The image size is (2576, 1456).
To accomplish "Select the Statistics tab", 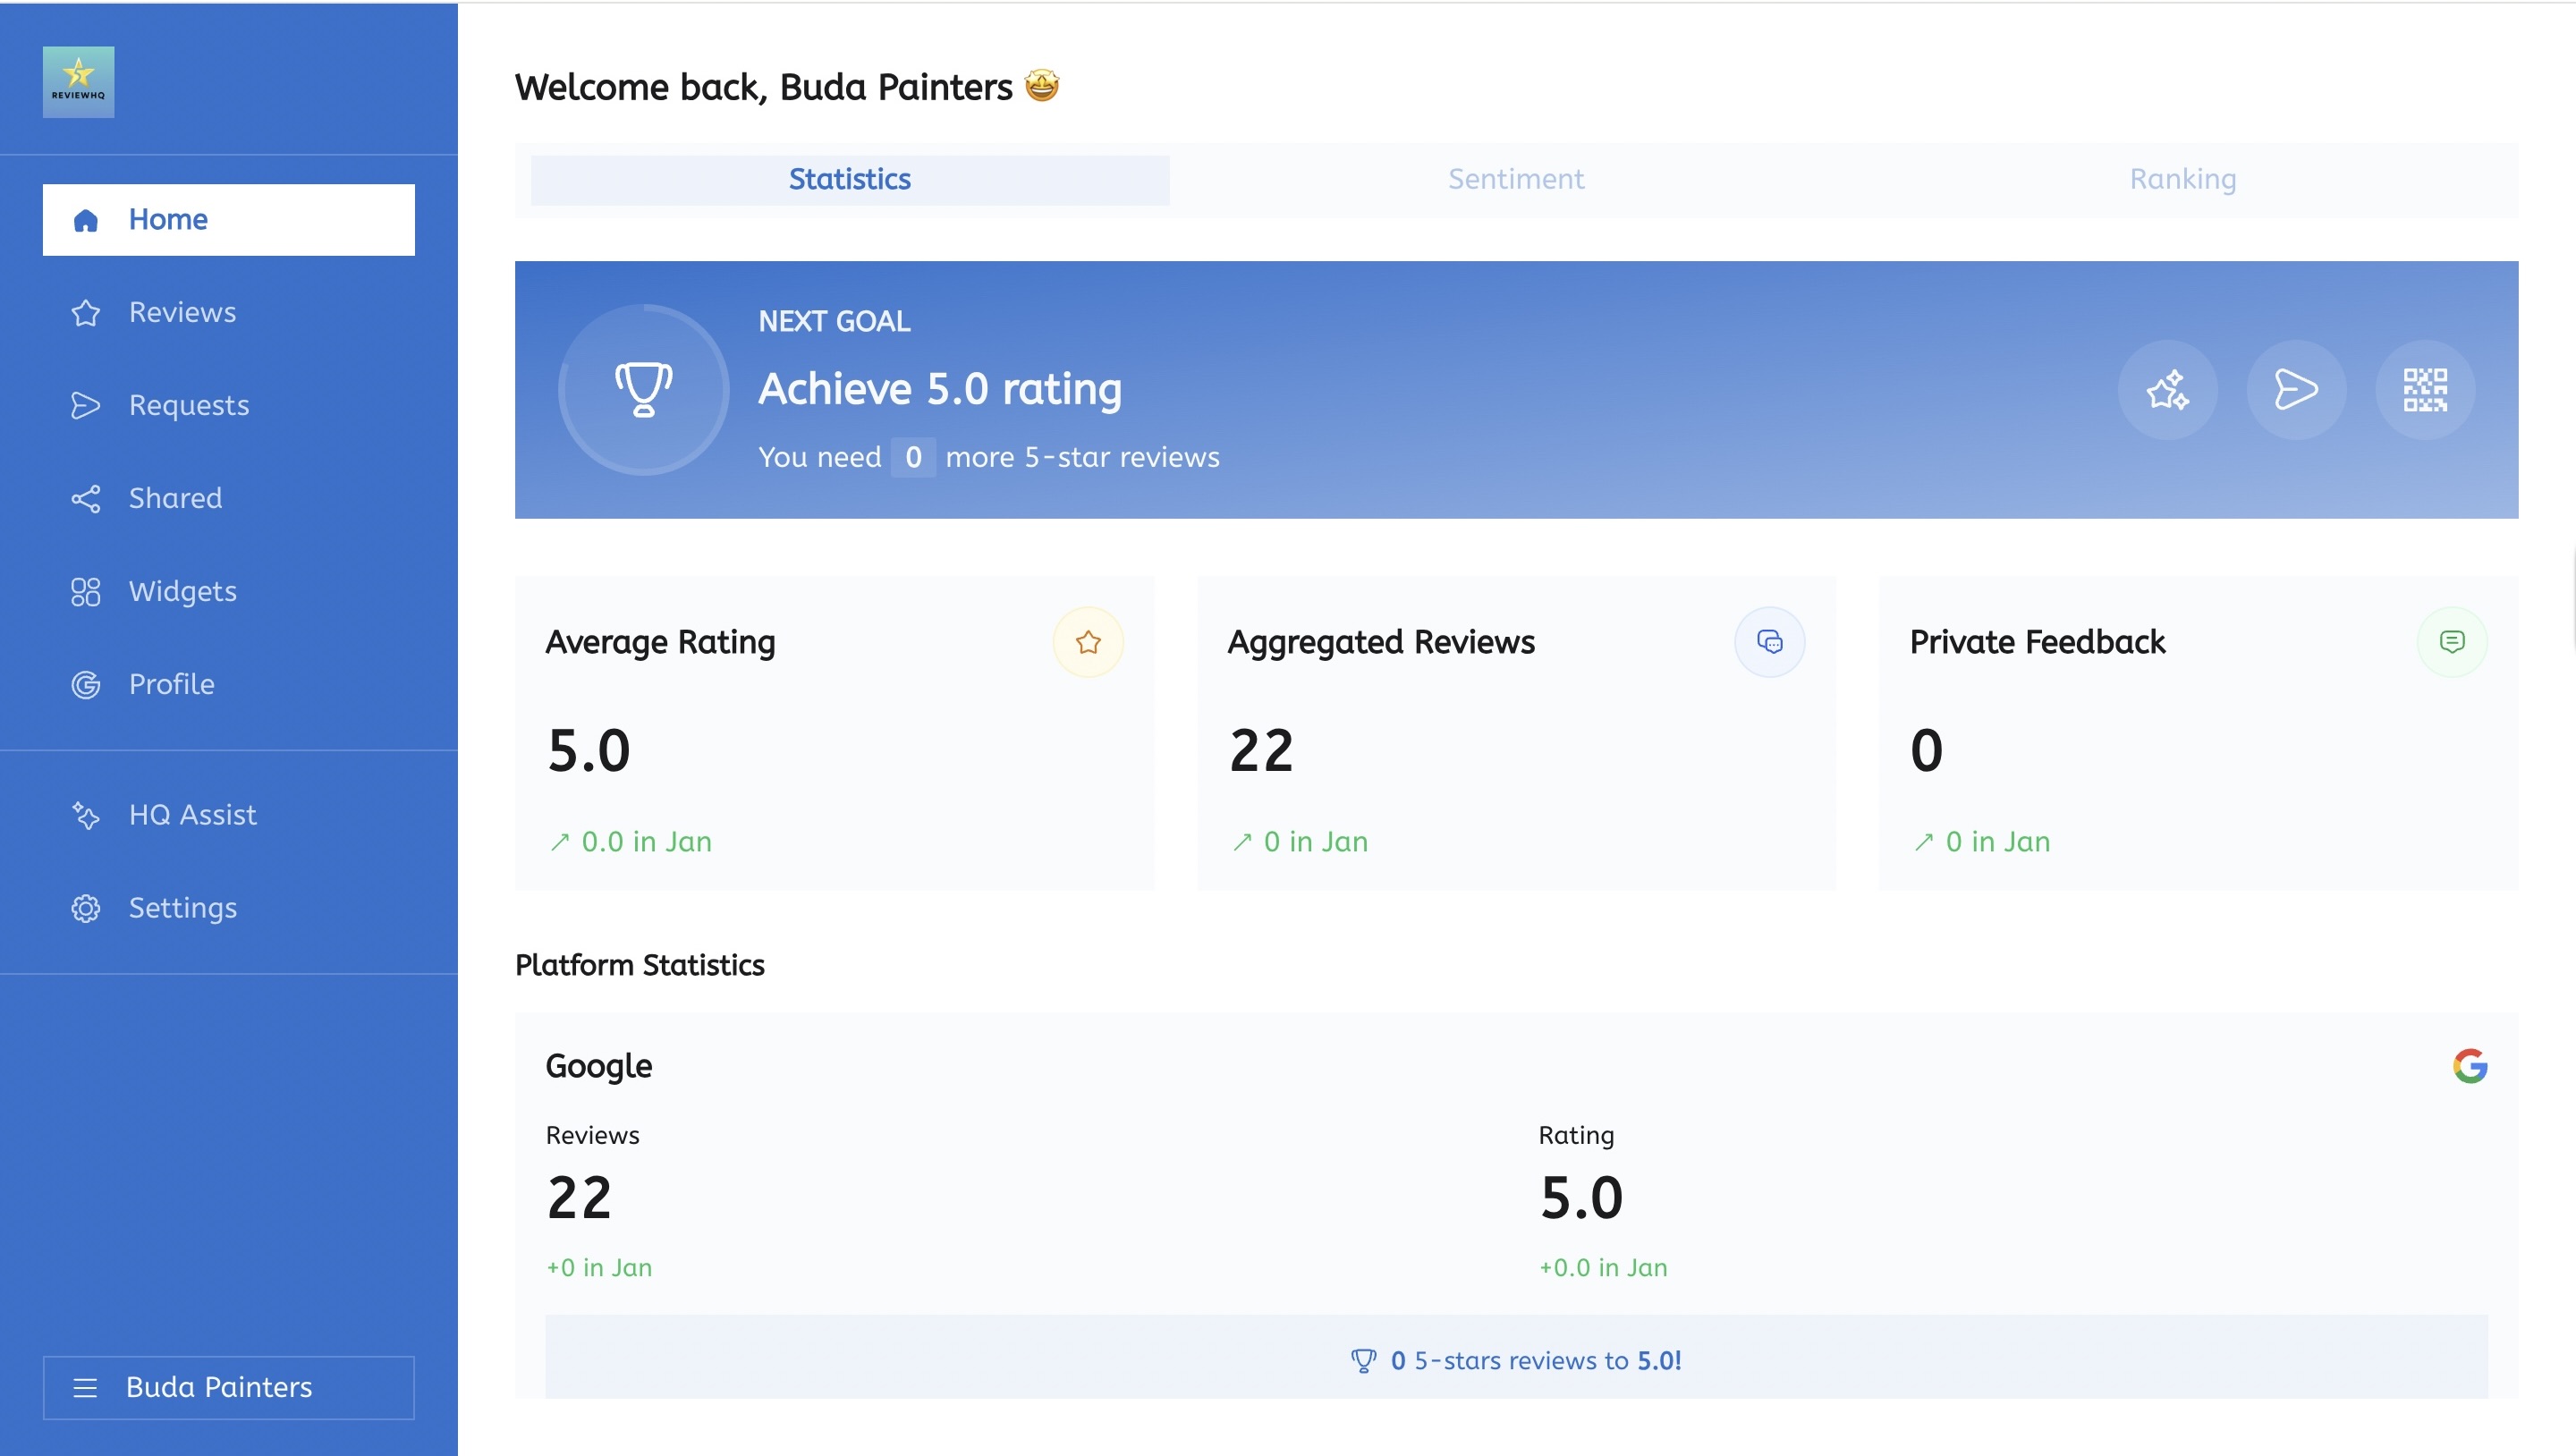I will click(x=849, y=180).
